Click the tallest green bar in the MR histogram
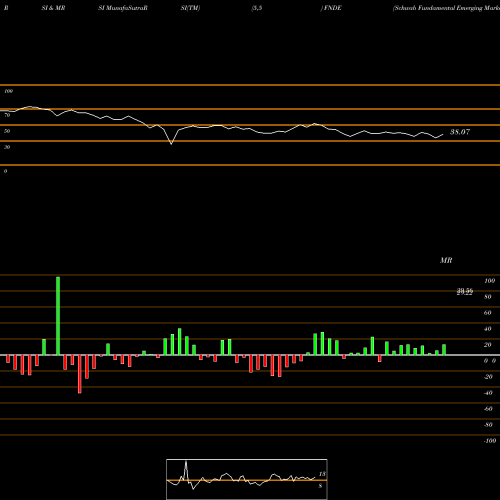The width and height of the screenshot is (500, 500). click(58, 316)
